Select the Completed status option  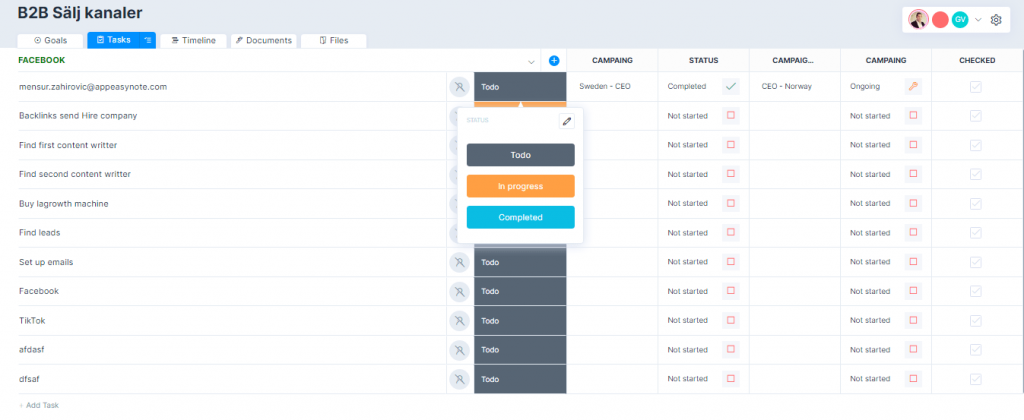(520, 218)
